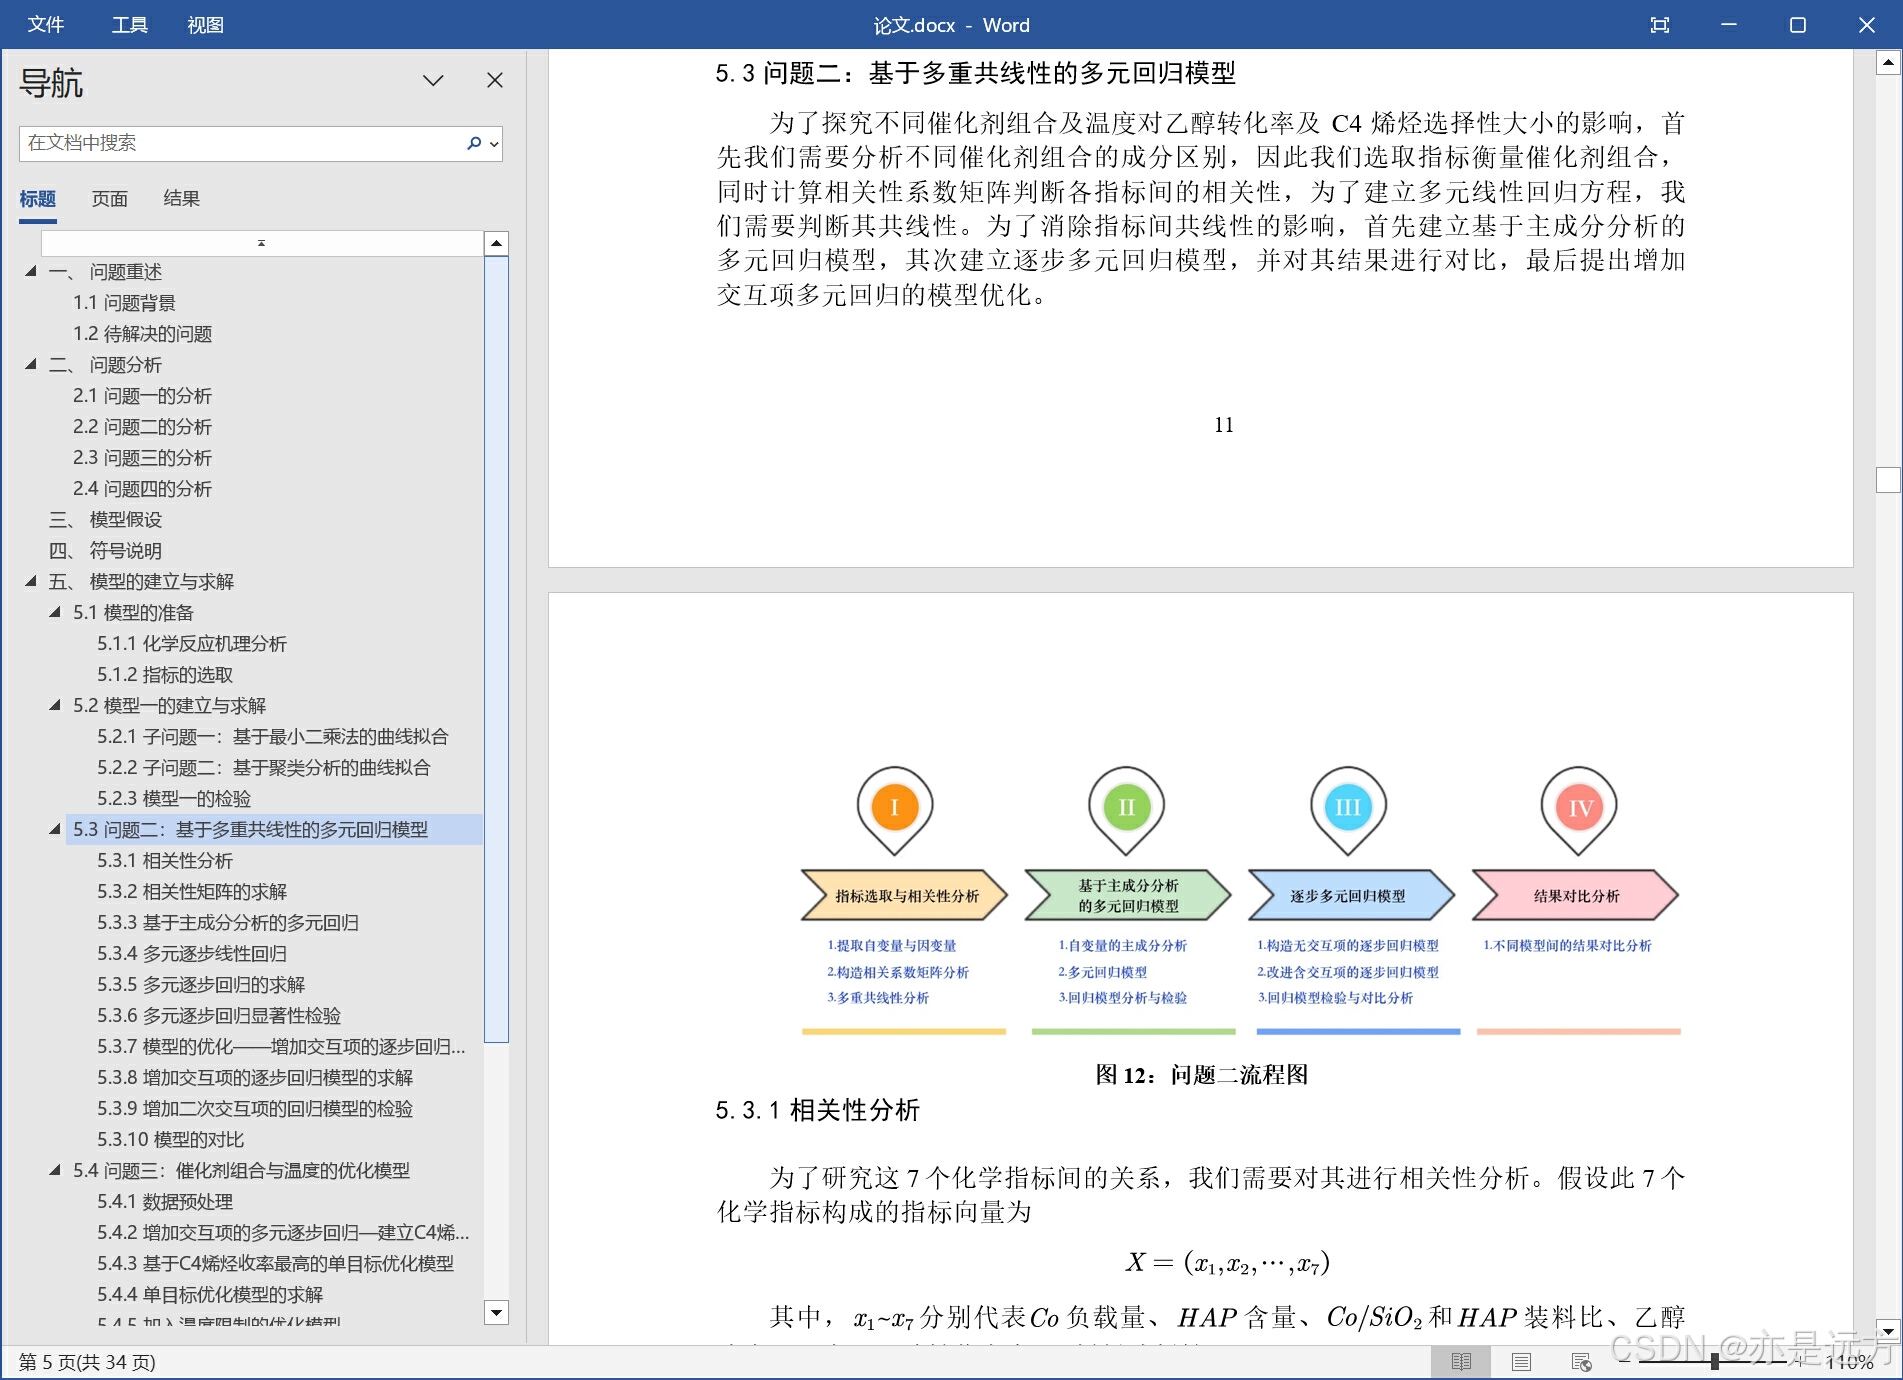Click navigation list scroll-down arrow
The height and width of the screenshot is (1380, 1903).
click(x=496, y=1311)
